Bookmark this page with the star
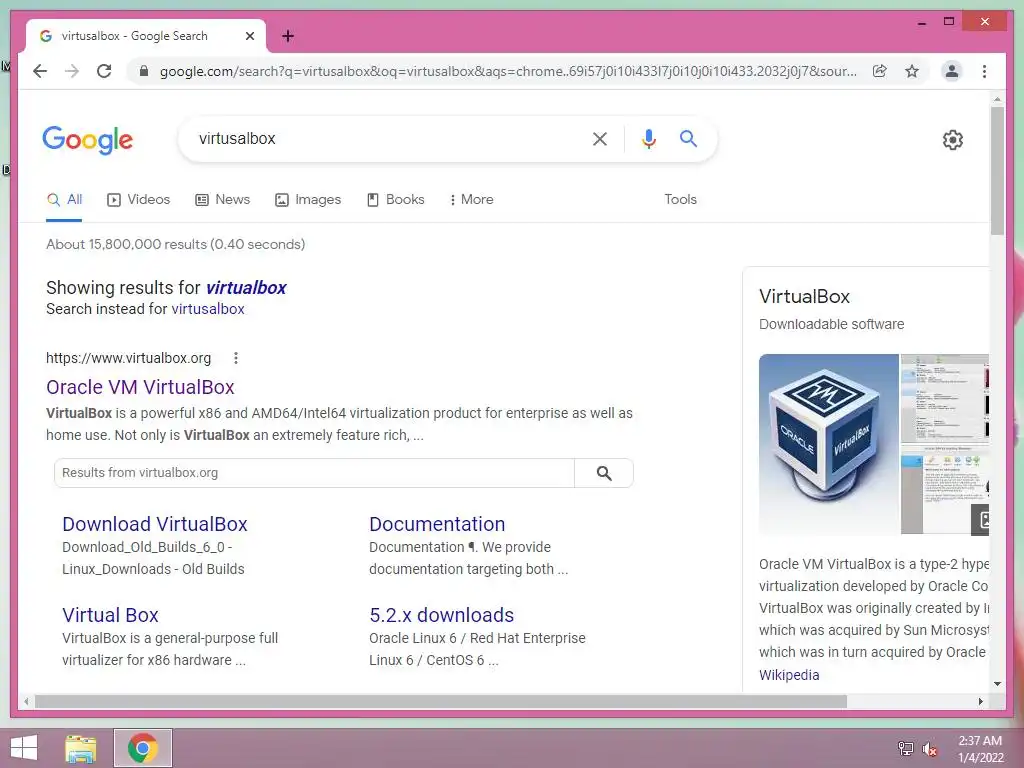The image size is (1024, 768). pos(912,71)
